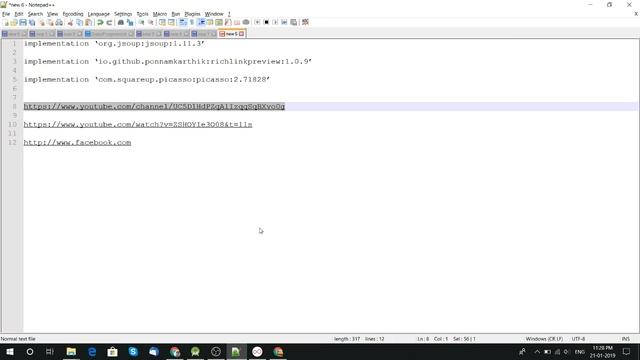This screenshot has height=360, width=640.
Task: Print the document with the Print icon
Action: [x=59, y=22]
